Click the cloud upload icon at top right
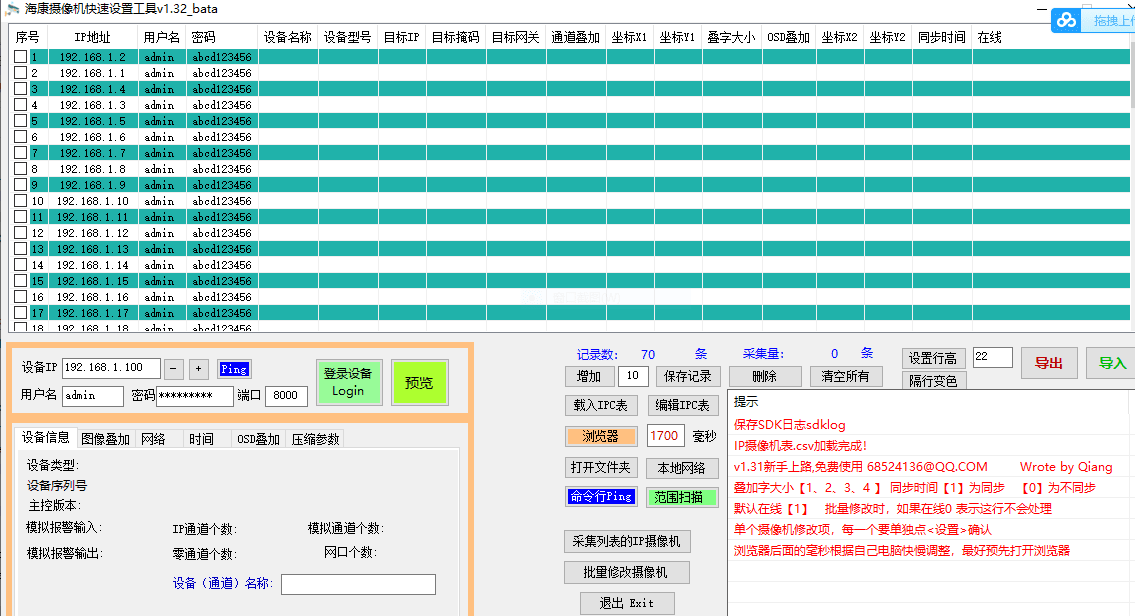 [1066, 20]
